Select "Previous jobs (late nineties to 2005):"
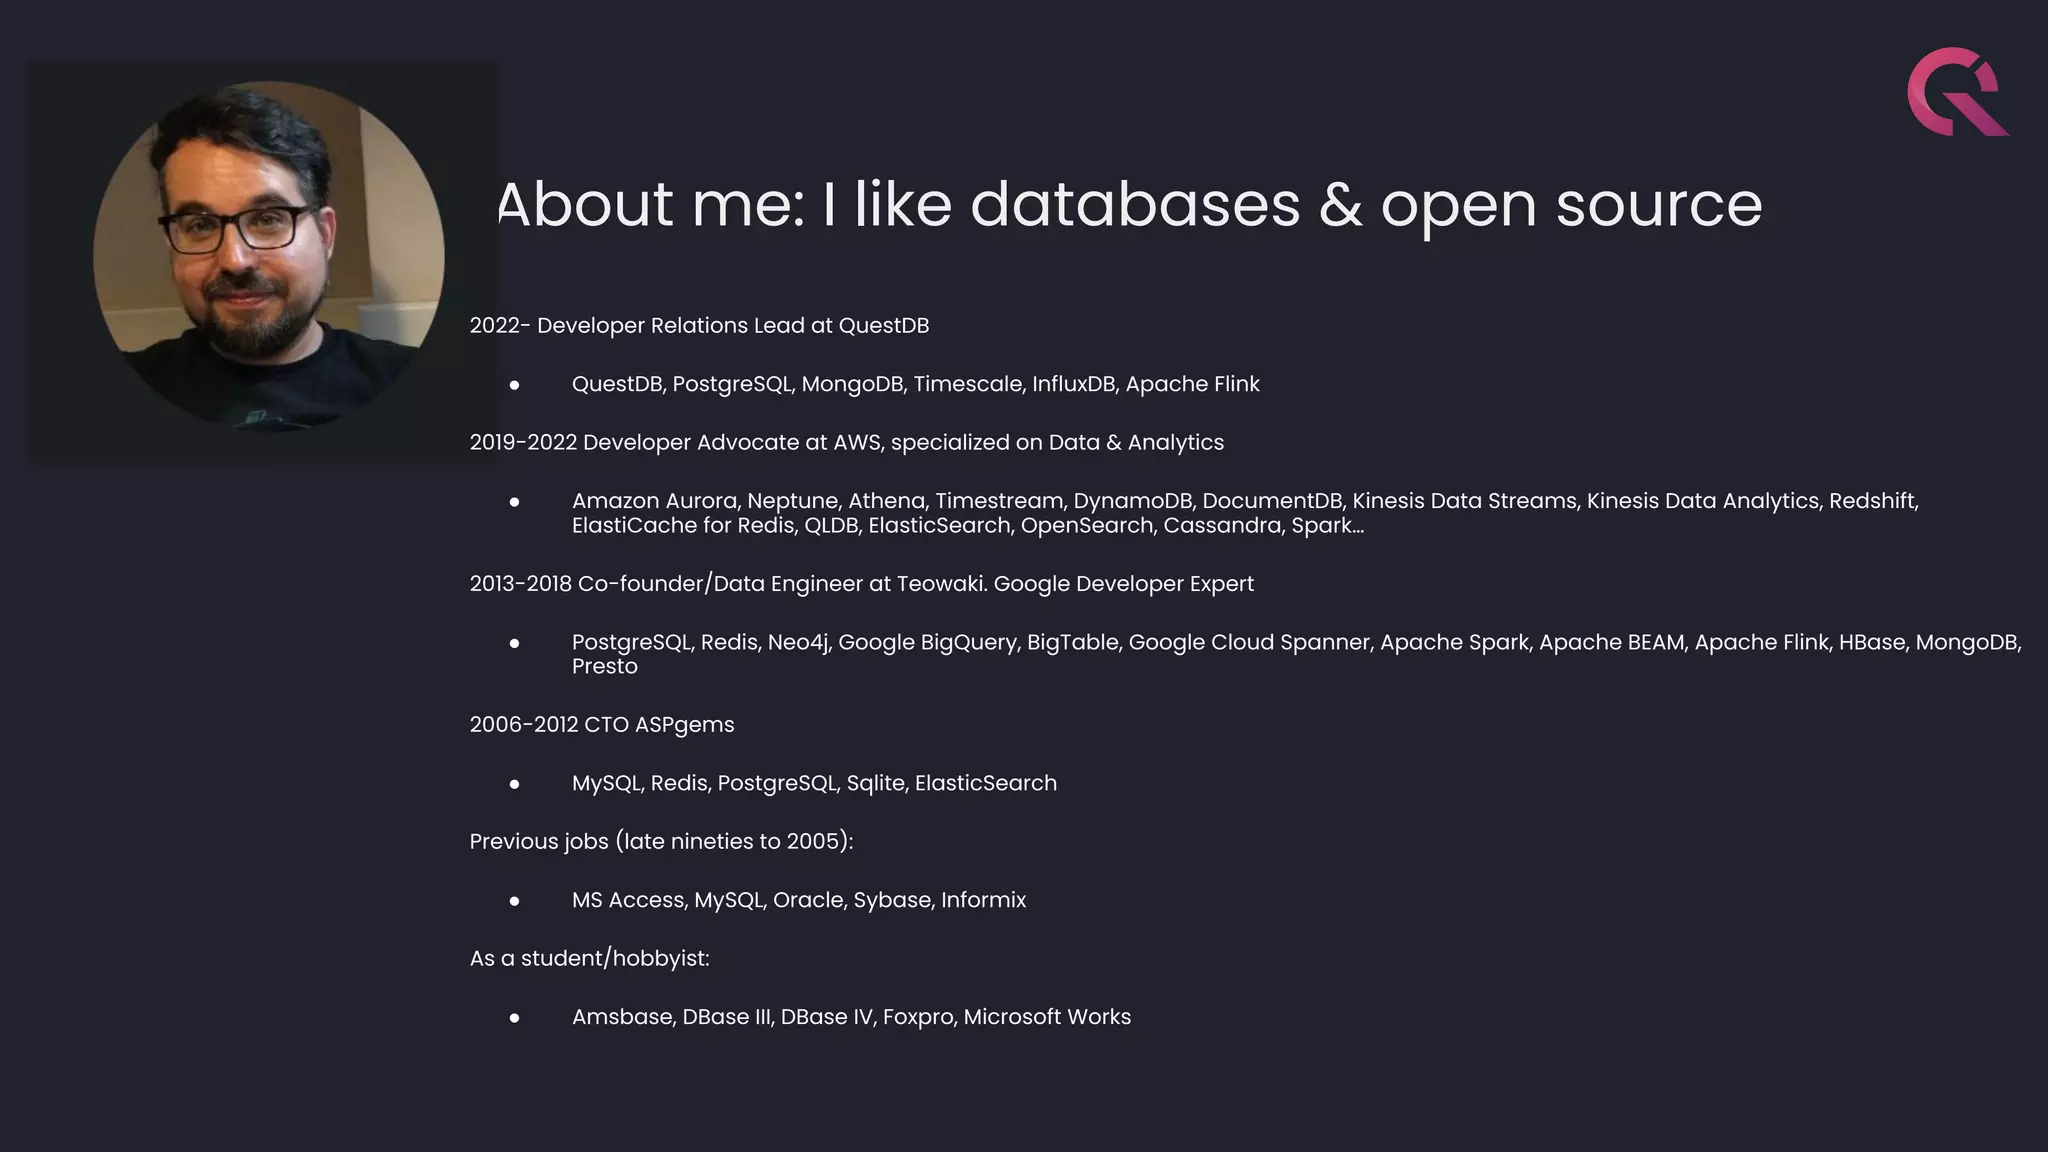This screenshot has width=2048, height=1152. [661, 842]
